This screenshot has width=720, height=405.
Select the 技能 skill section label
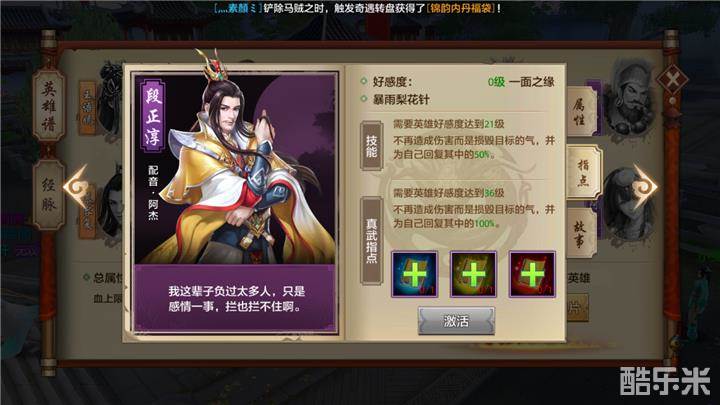(371, 146)
